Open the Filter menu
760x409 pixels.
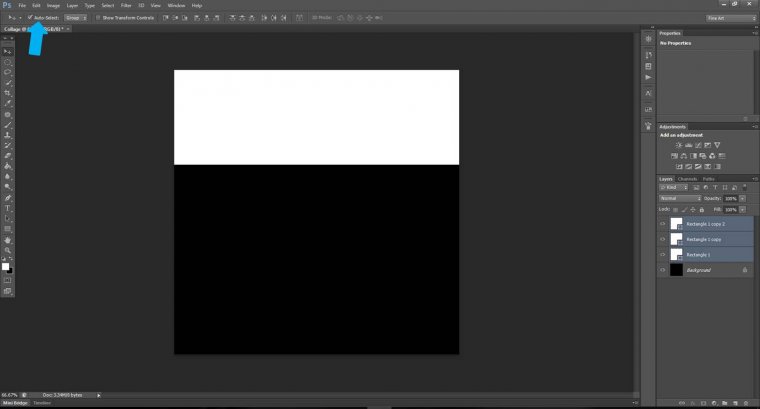[x=126, y=5]
